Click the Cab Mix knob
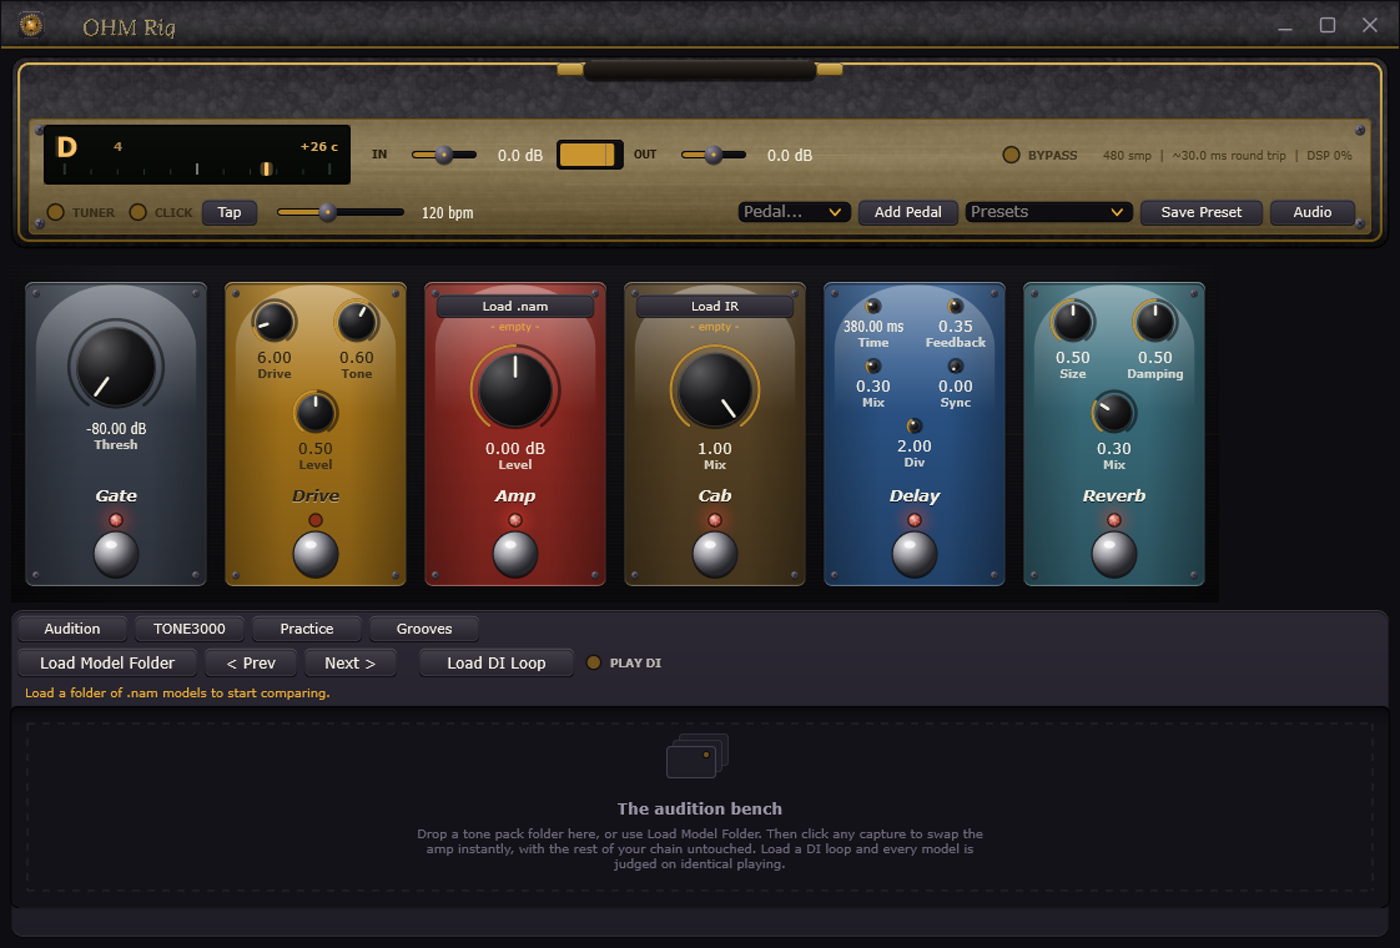Screen dimensions: 1400x948 pyautogui.click(x=714, y=389)
